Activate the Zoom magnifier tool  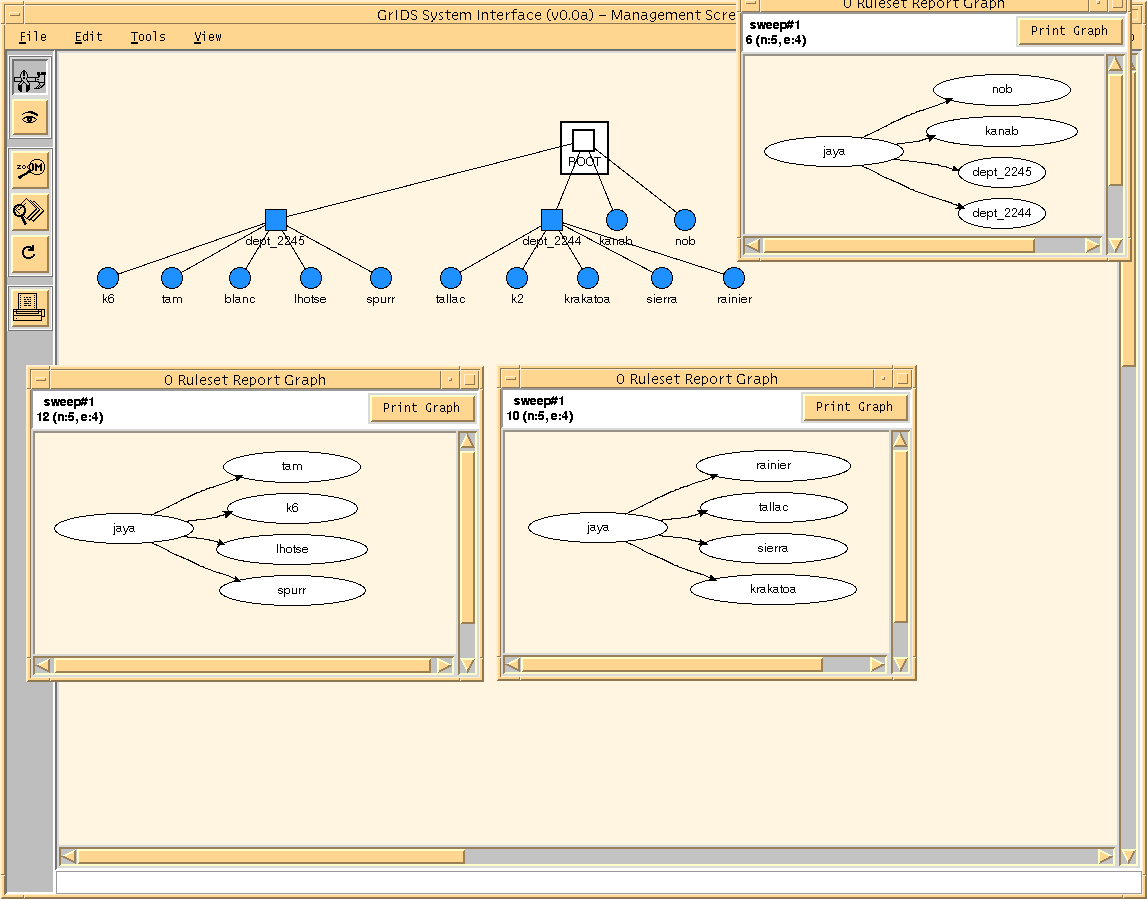[29, 169]
